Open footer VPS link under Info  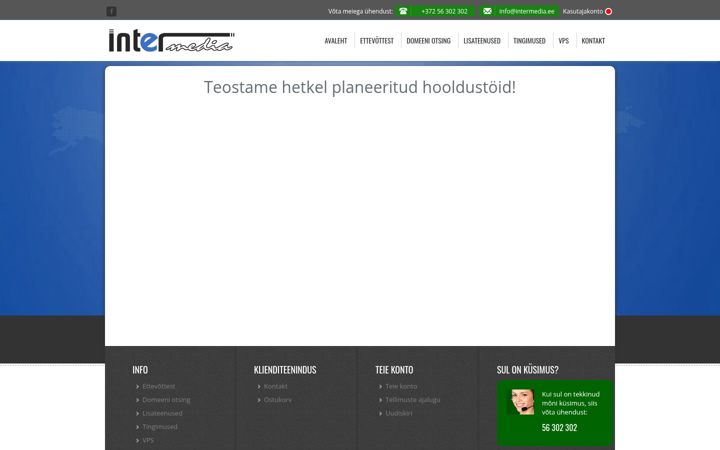tap(148, 440)
